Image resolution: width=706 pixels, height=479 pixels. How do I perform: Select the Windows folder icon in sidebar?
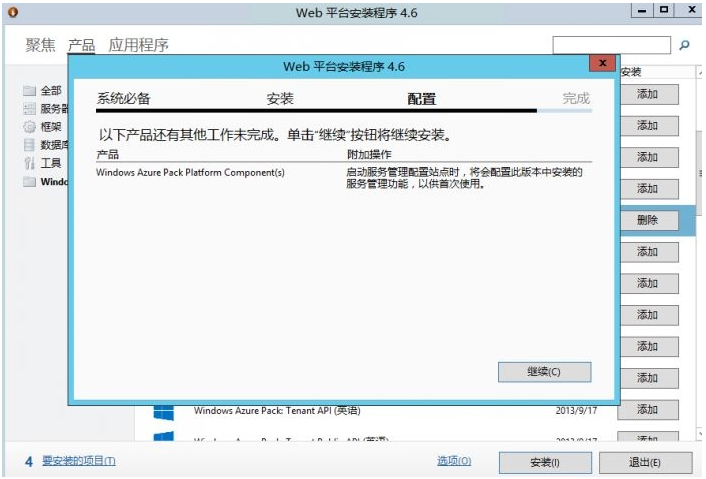tap(29, 182)
